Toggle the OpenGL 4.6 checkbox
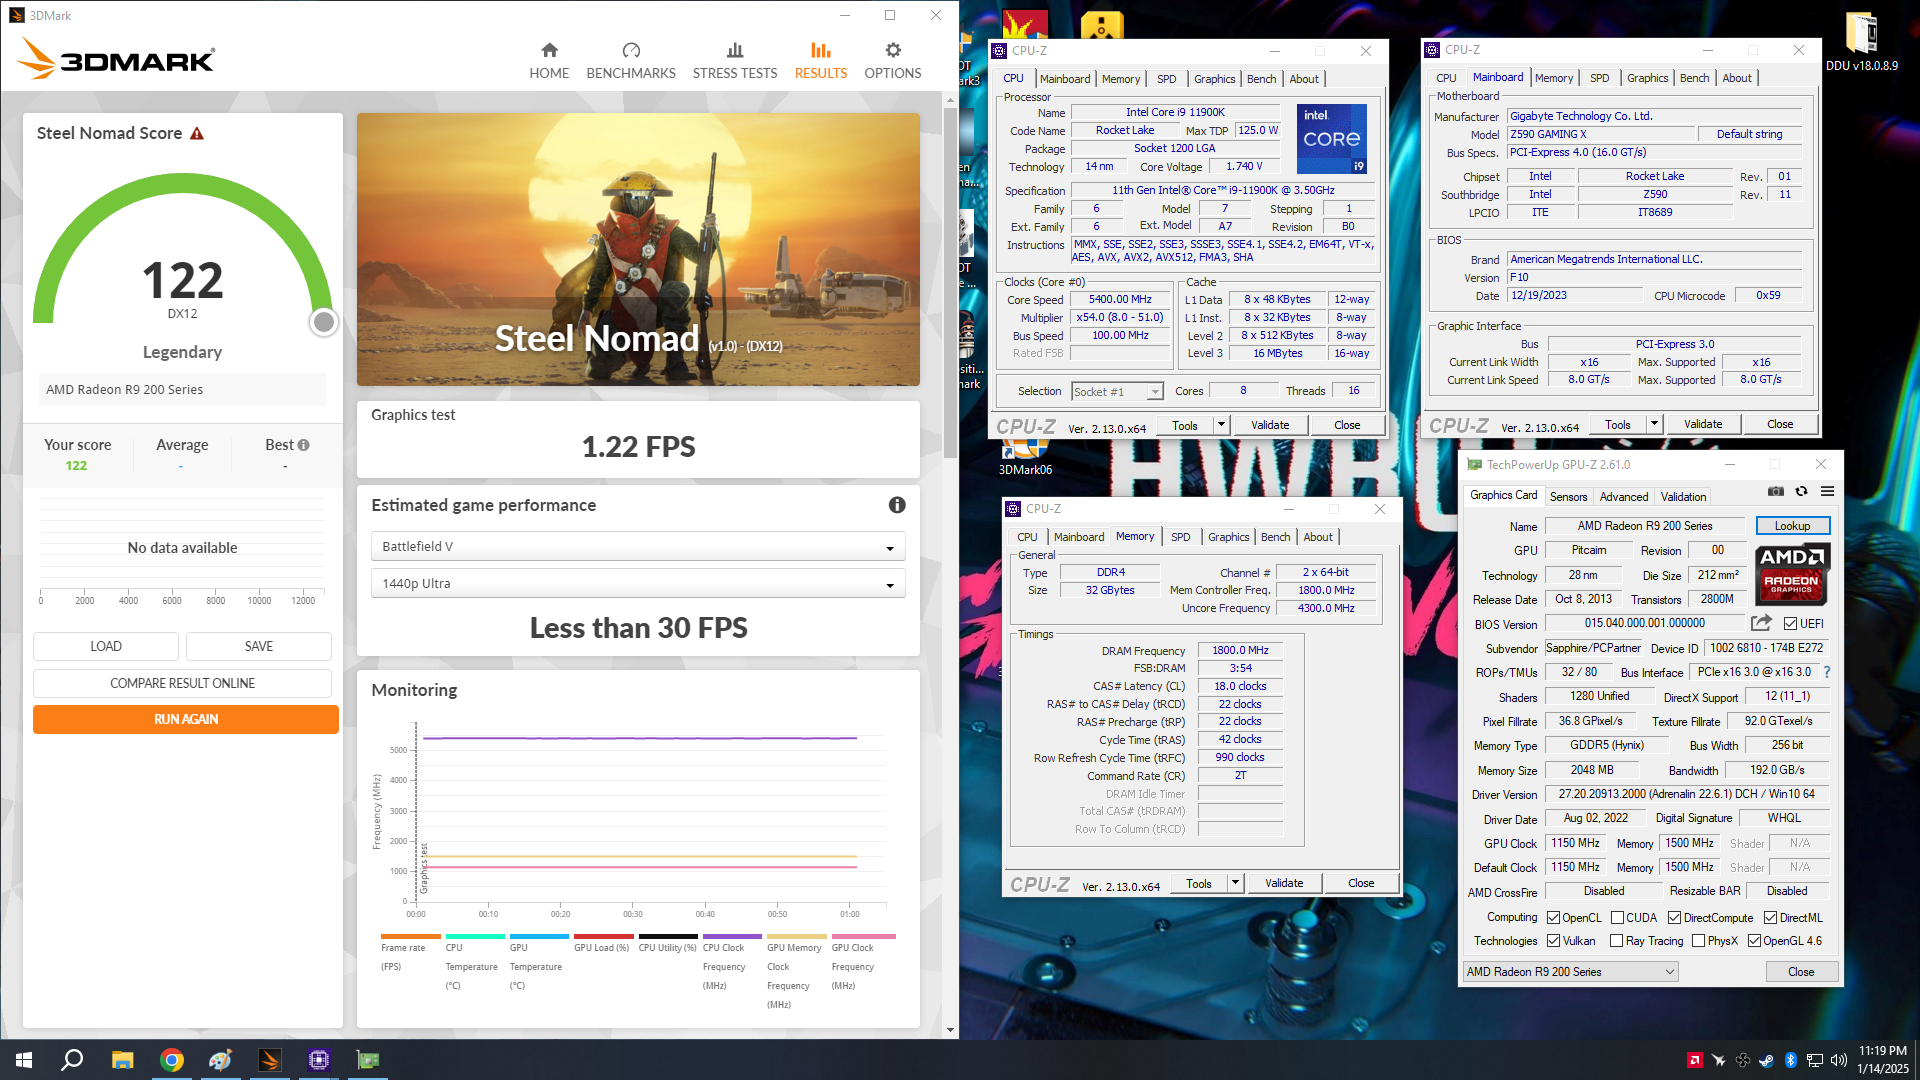The height and width of the screenshot is (1080, 1920). click(1754, 941)
